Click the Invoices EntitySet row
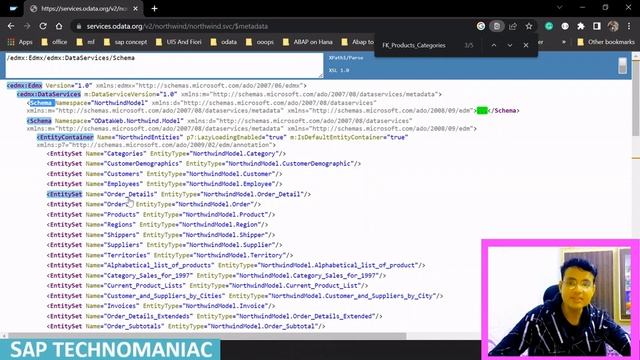Viewport: 640px width, 360px height. pyautogui.click(x=161, y=306)
